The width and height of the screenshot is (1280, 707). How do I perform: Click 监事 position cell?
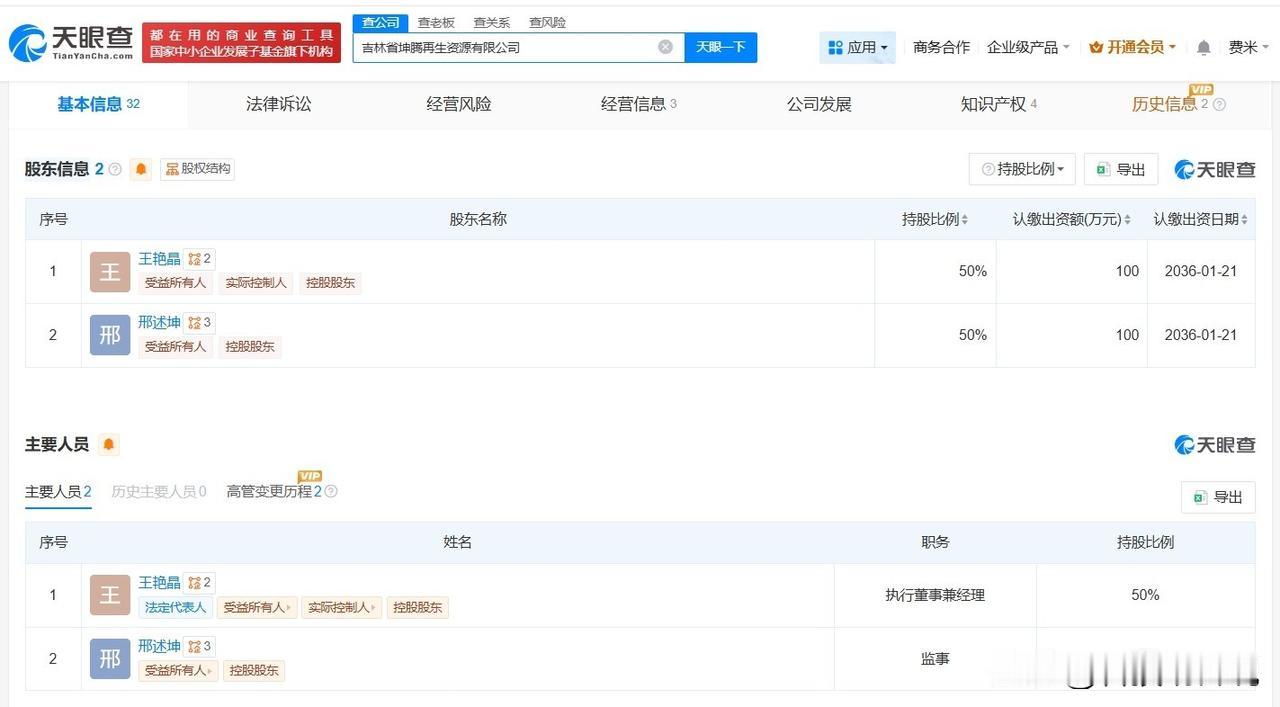pos(935,659)
